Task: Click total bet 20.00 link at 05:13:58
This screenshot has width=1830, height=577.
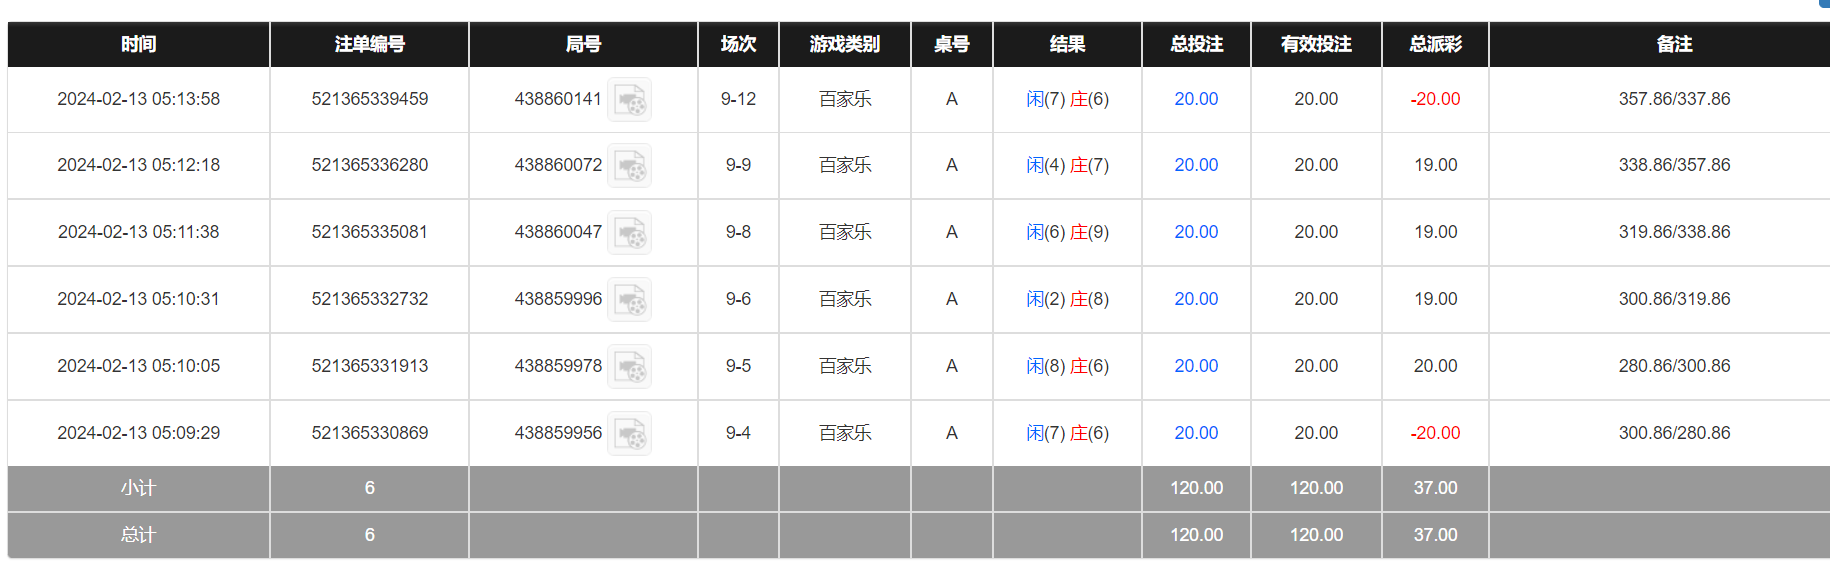Action: pos(1196,99)
